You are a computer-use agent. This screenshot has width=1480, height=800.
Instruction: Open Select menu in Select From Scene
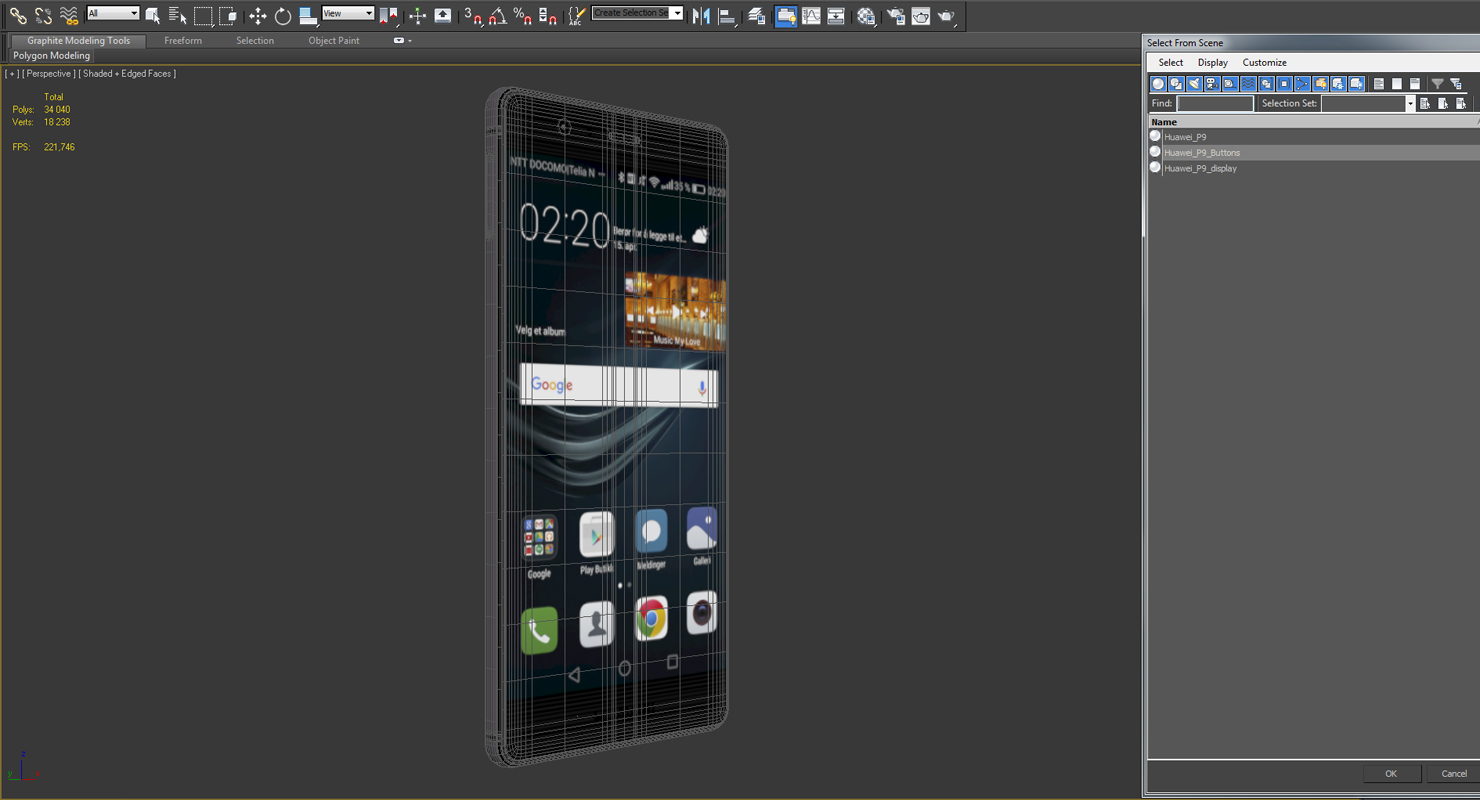[1171, 62]
